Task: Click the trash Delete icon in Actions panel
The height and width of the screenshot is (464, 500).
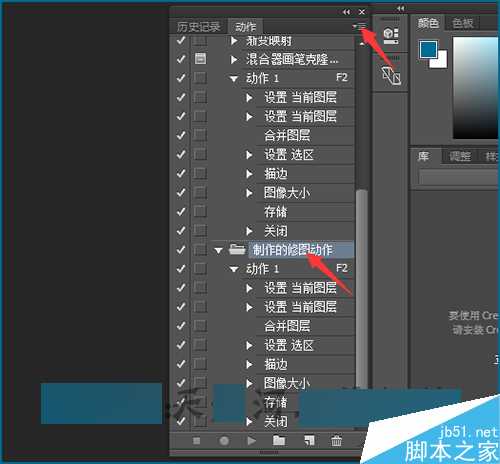Action: tap(336, 441)
